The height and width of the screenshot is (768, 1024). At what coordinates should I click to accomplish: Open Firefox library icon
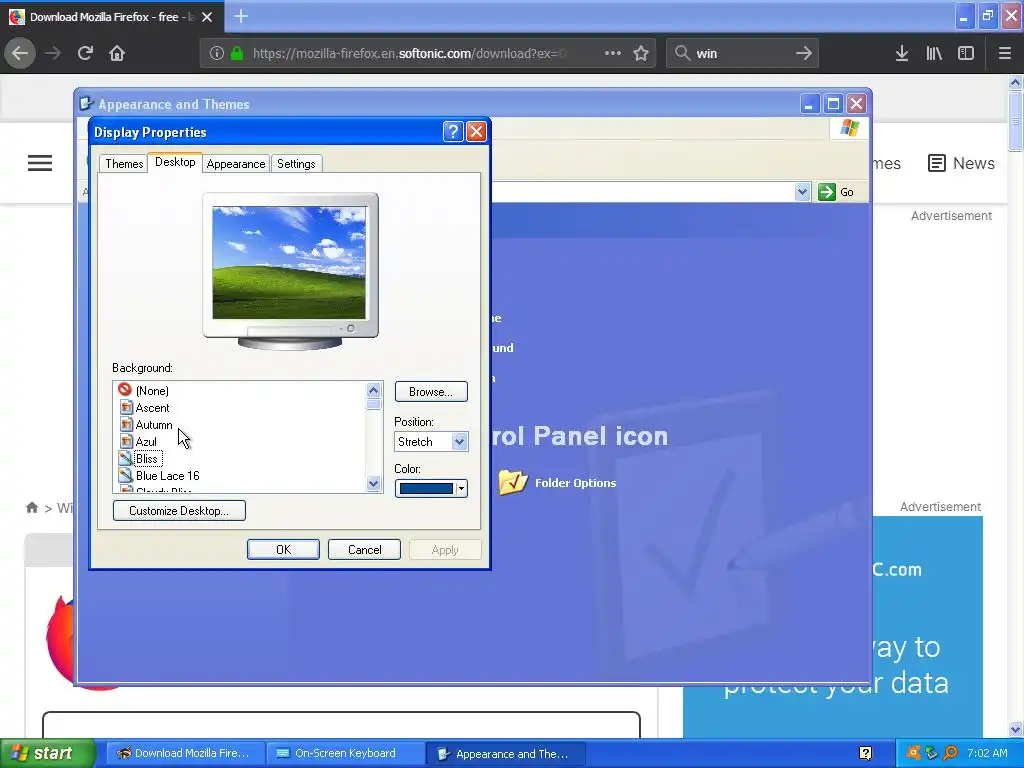[x=934, y=53]
